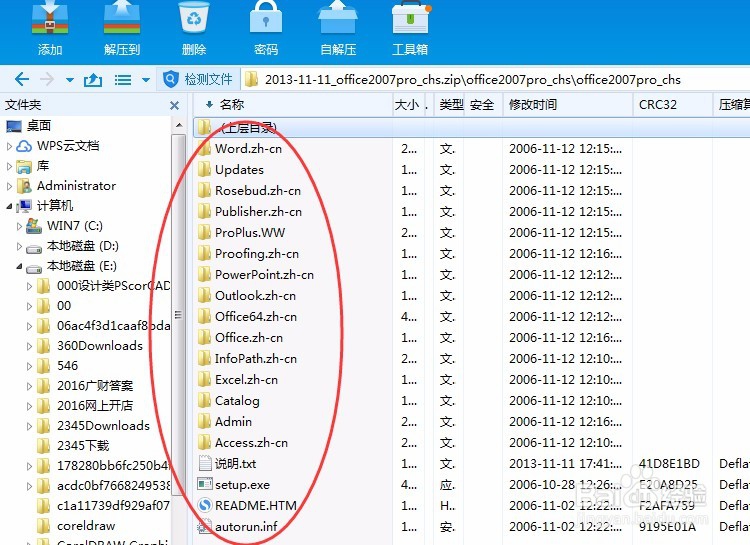This screenshot has height=545, width=750.
Task: Open the 密码 (Password) lock tool
Action: (266, 18)
